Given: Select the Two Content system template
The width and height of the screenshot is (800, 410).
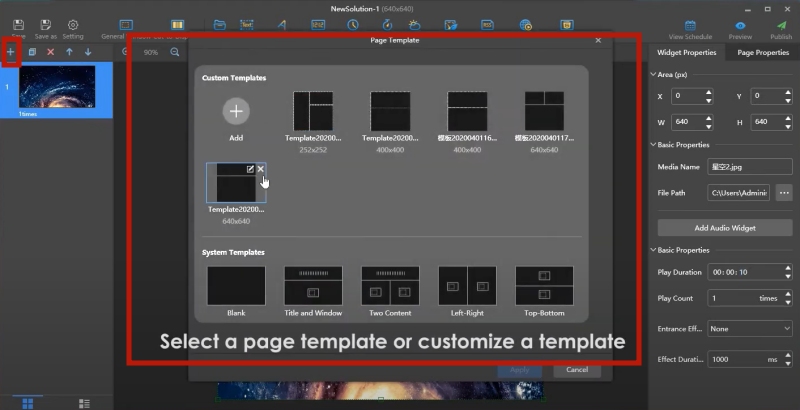Looking at the screenshot, I should click(390, 286).
